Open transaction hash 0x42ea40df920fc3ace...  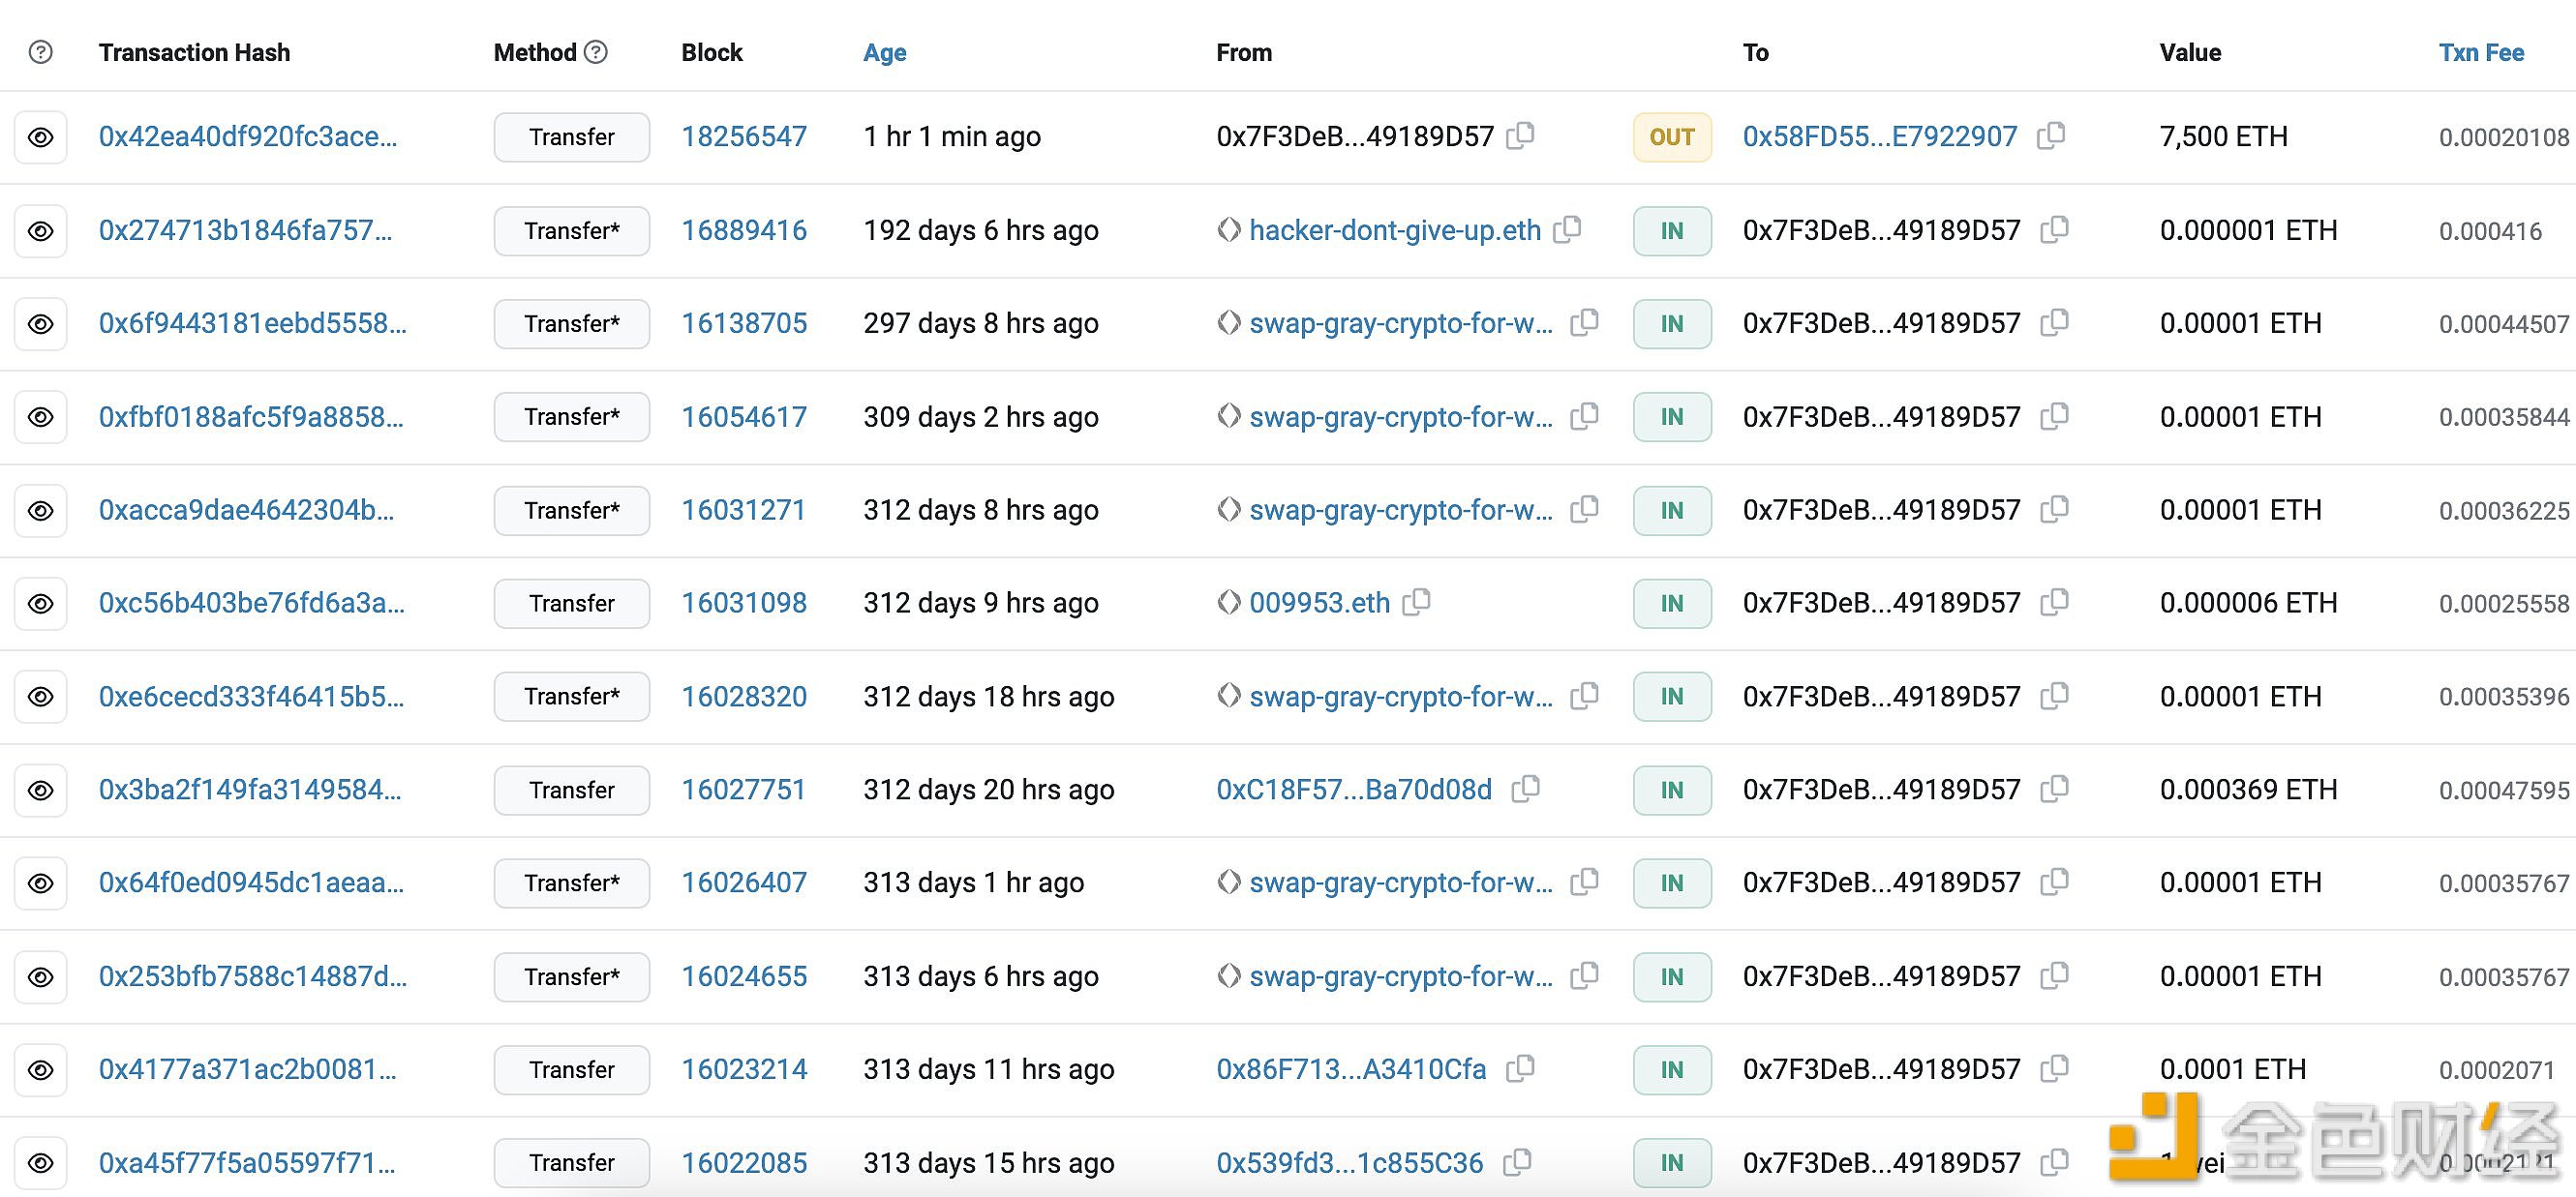pyautogui.click(x=248, y=136)
